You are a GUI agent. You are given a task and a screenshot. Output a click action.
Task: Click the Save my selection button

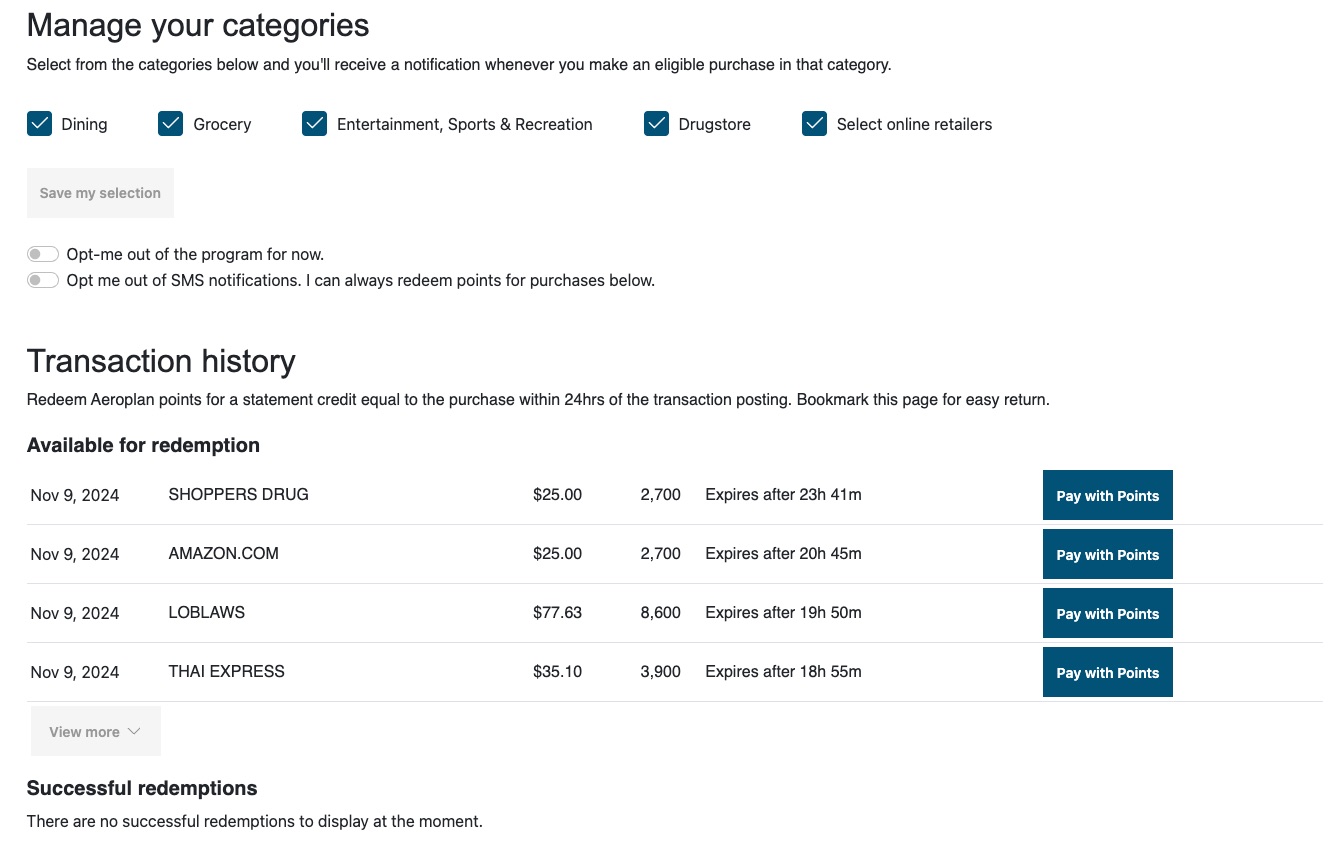tap(100, 192)
